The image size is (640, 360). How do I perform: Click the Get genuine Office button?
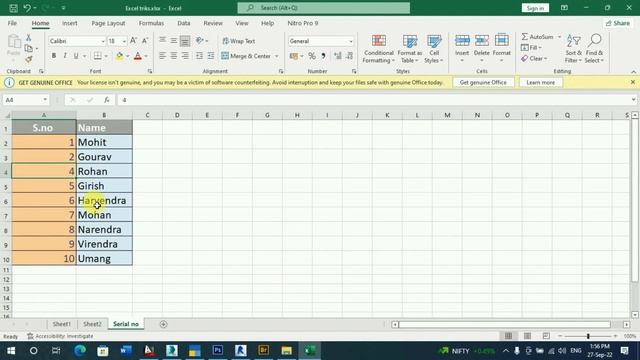483,82
